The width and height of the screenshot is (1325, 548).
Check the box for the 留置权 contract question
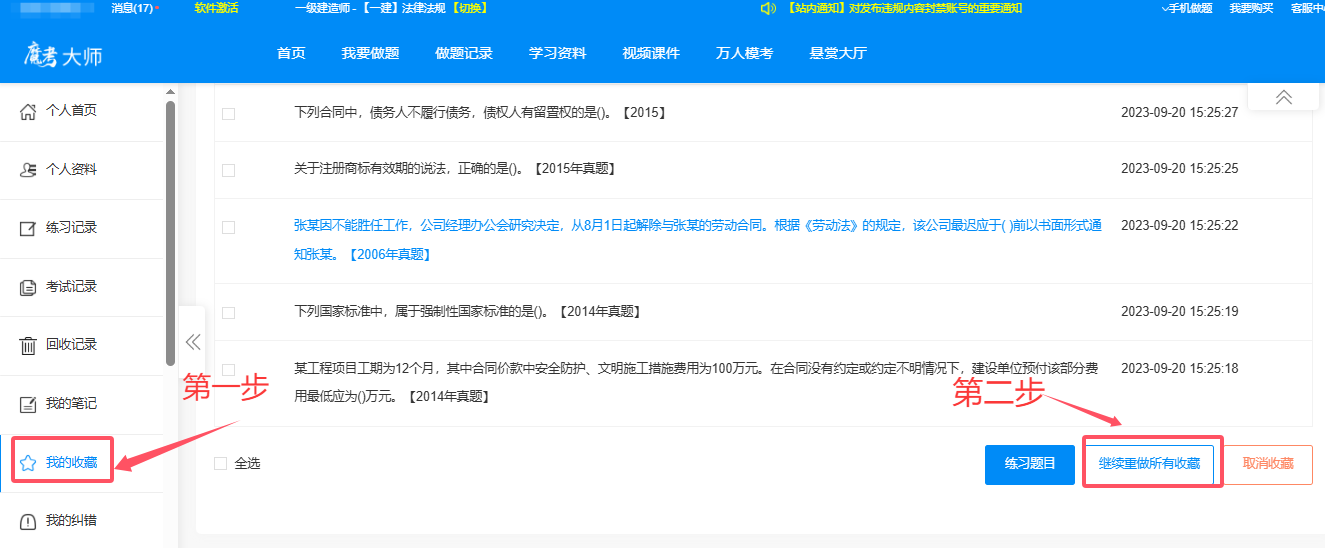click(228, 114)
